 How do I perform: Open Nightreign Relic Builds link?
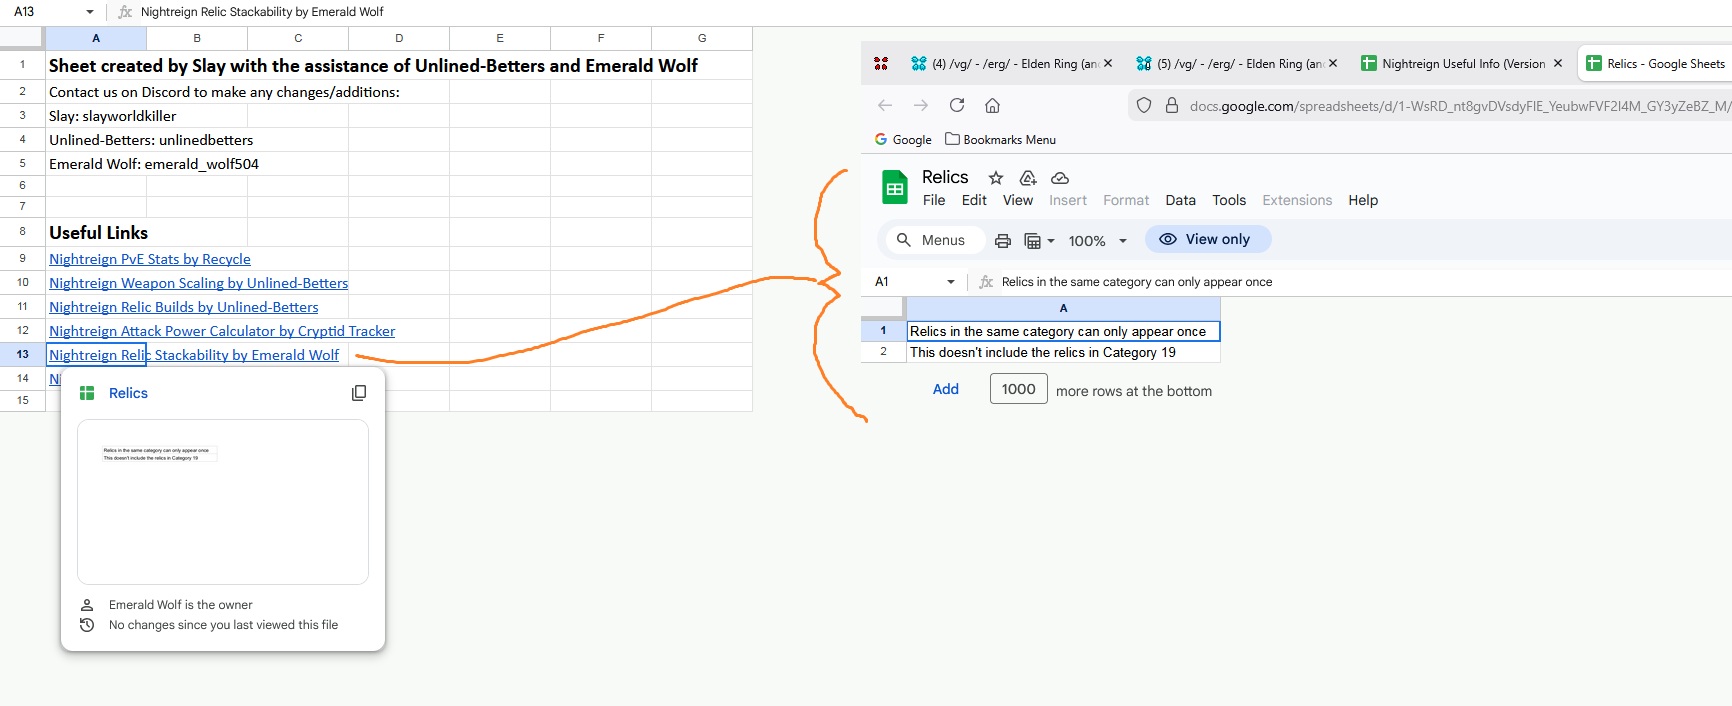[x=184, y=307]
